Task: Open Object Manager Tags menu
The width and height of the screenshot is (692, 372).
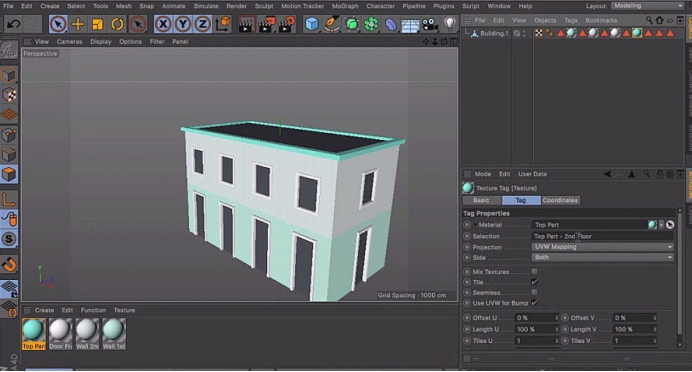Action: pos(571,20)
